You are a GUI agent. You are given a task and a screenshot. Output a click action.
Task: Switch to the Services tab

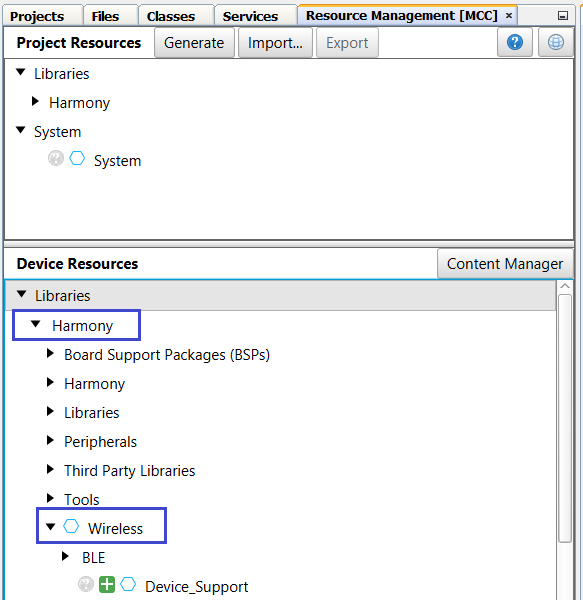251,16
